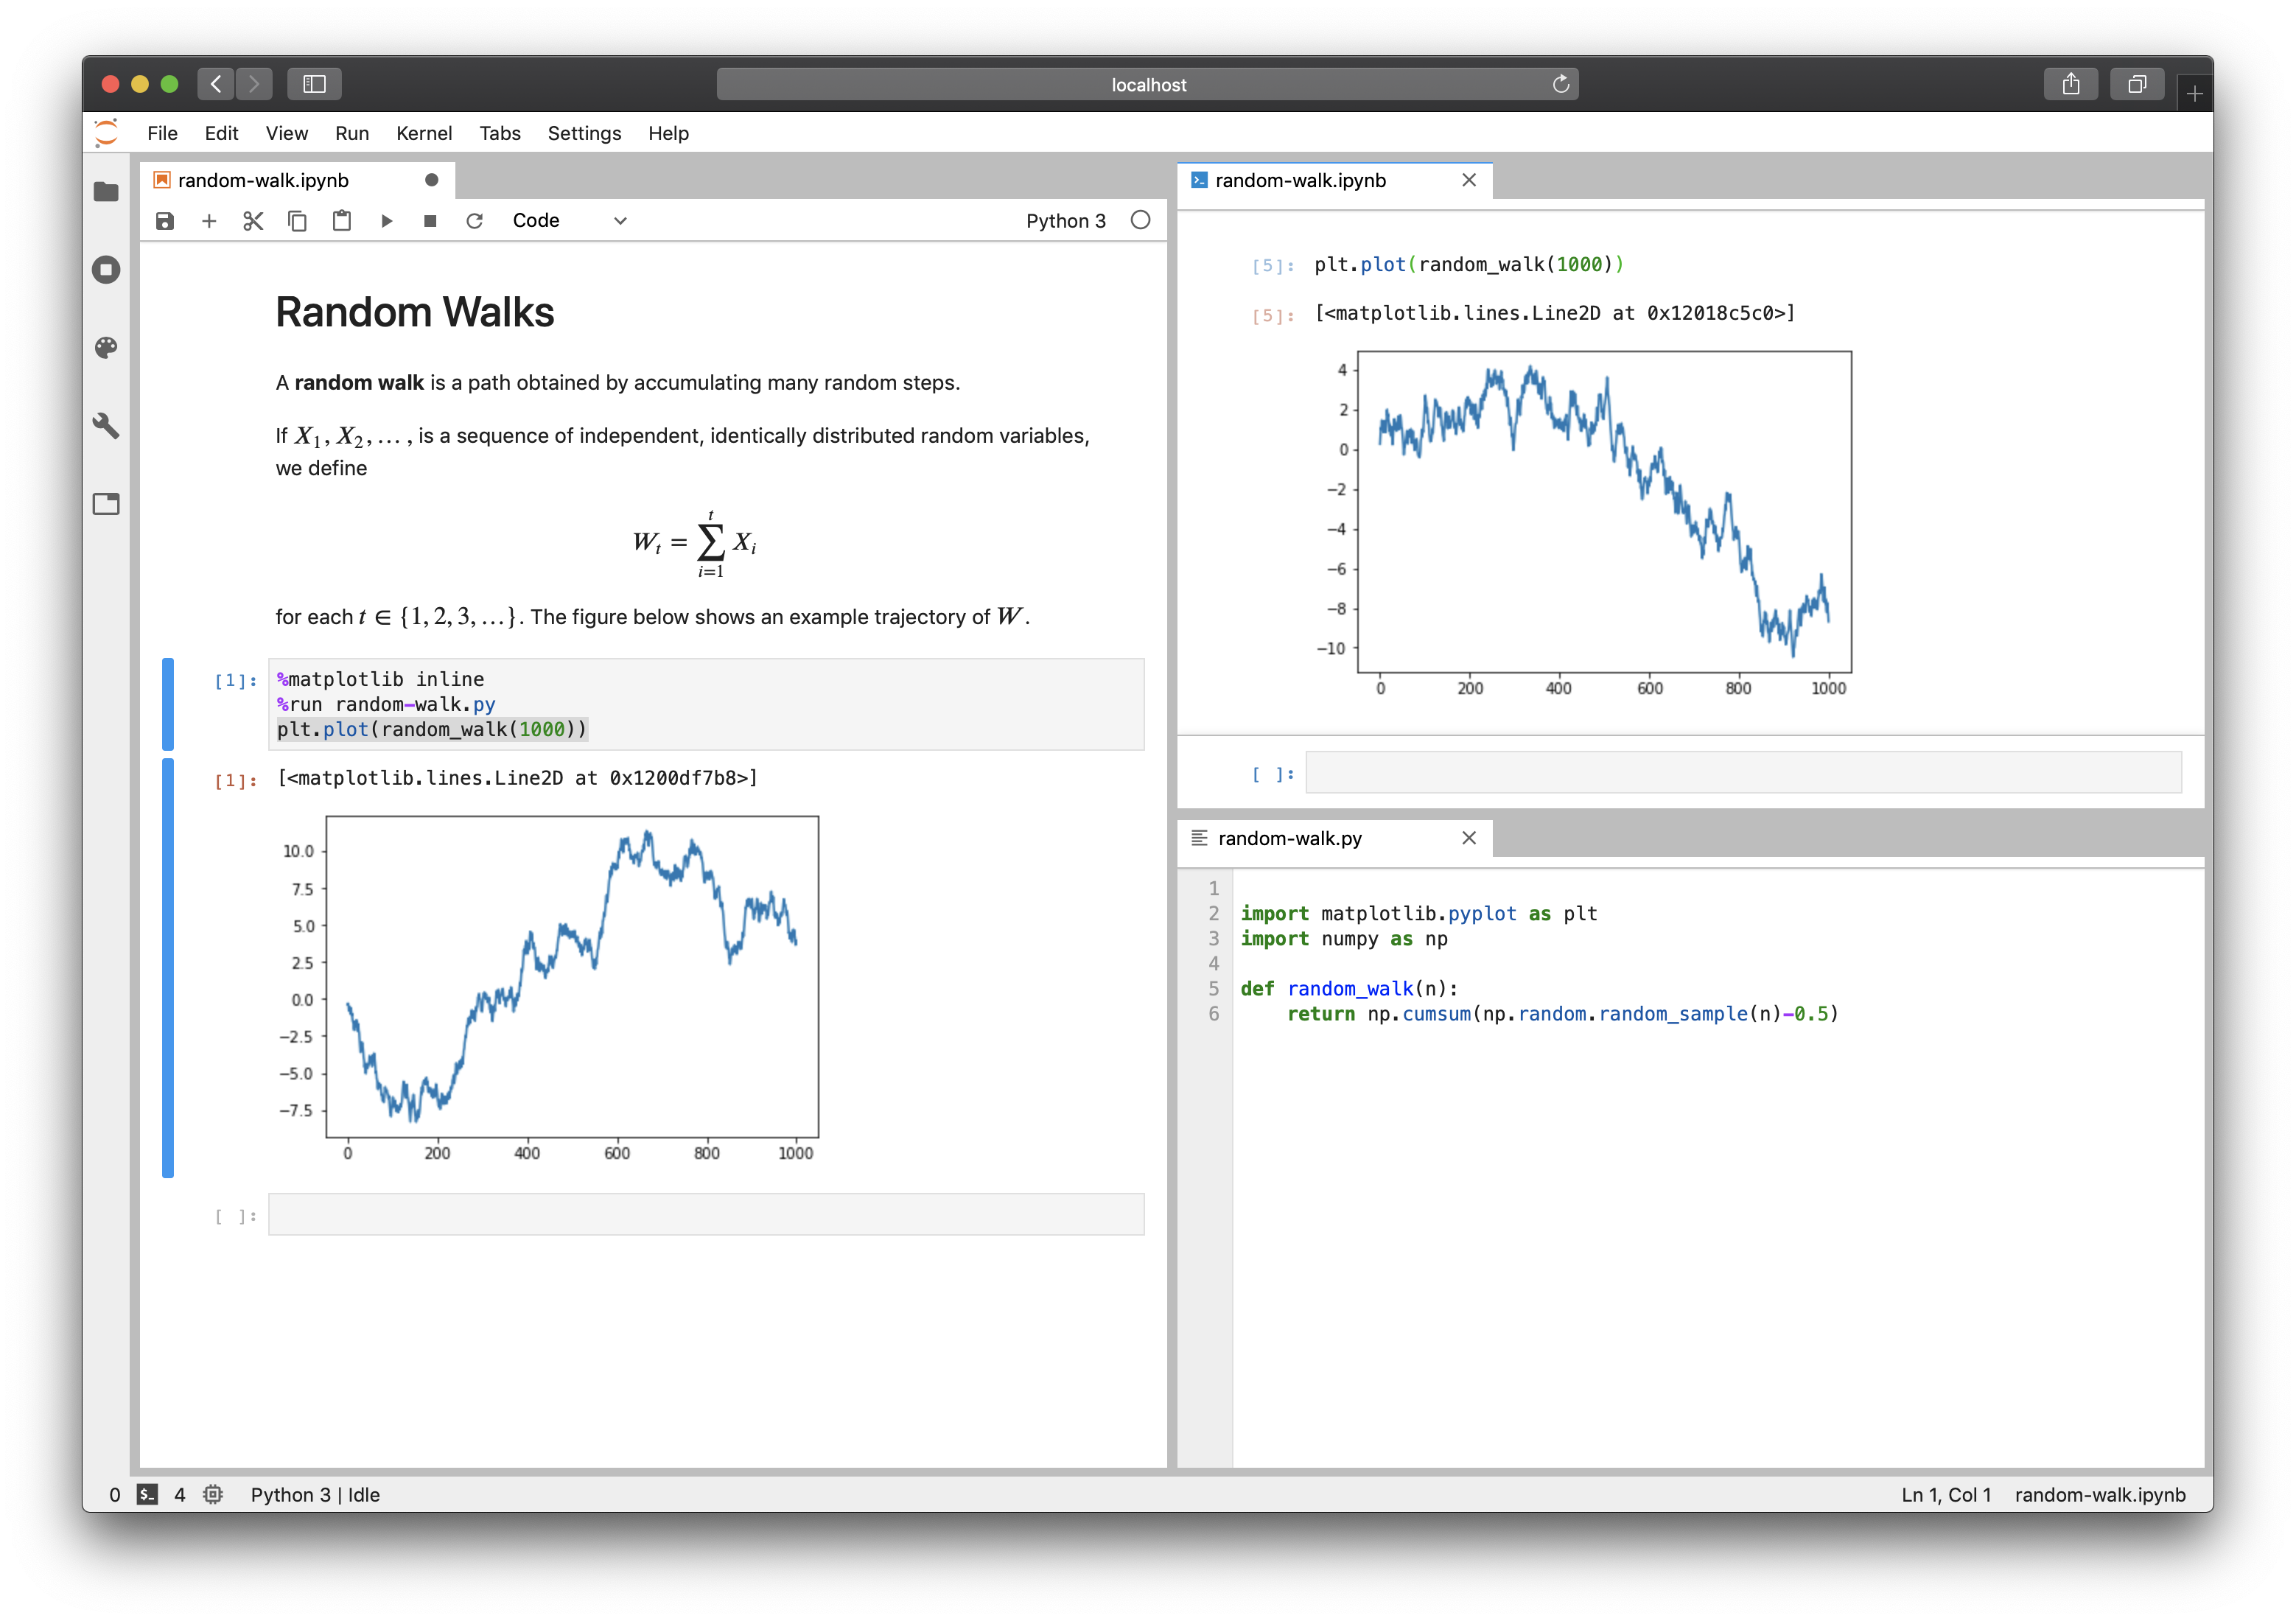Click the Add new cell icon
The image size is (2296, 1621).
(209, 220)
